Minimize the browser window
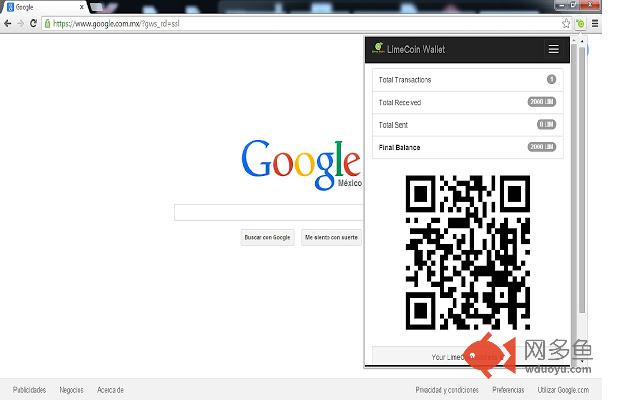Screen dimensions: 640x400 562,5
